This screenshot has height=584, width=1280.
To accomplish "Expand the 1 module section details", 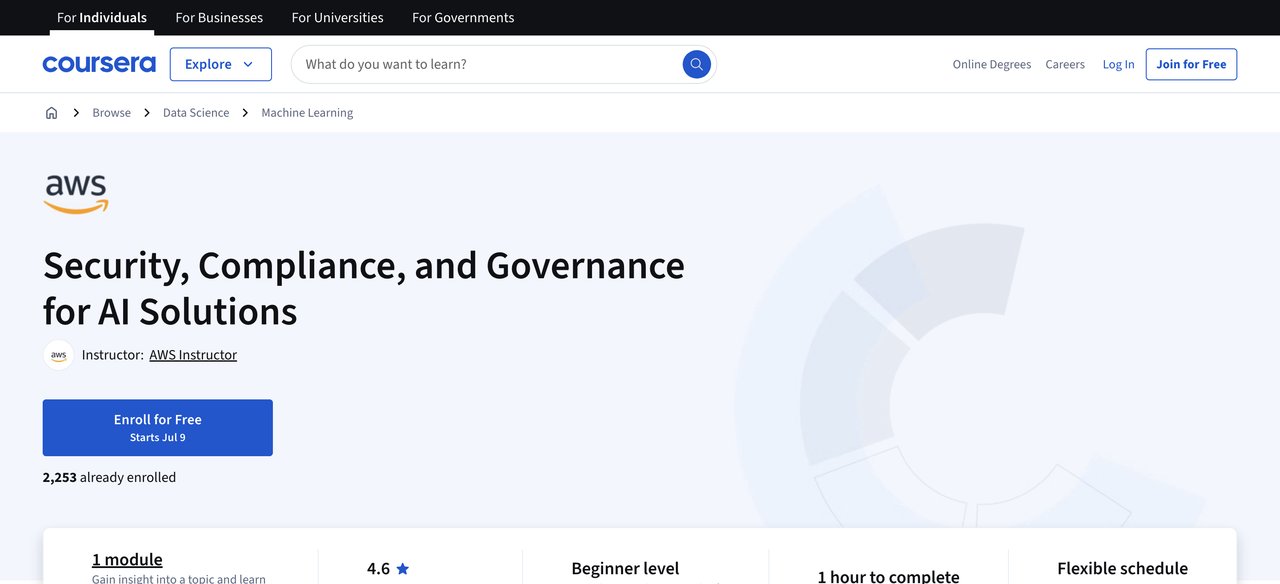I will pos(127,559).
